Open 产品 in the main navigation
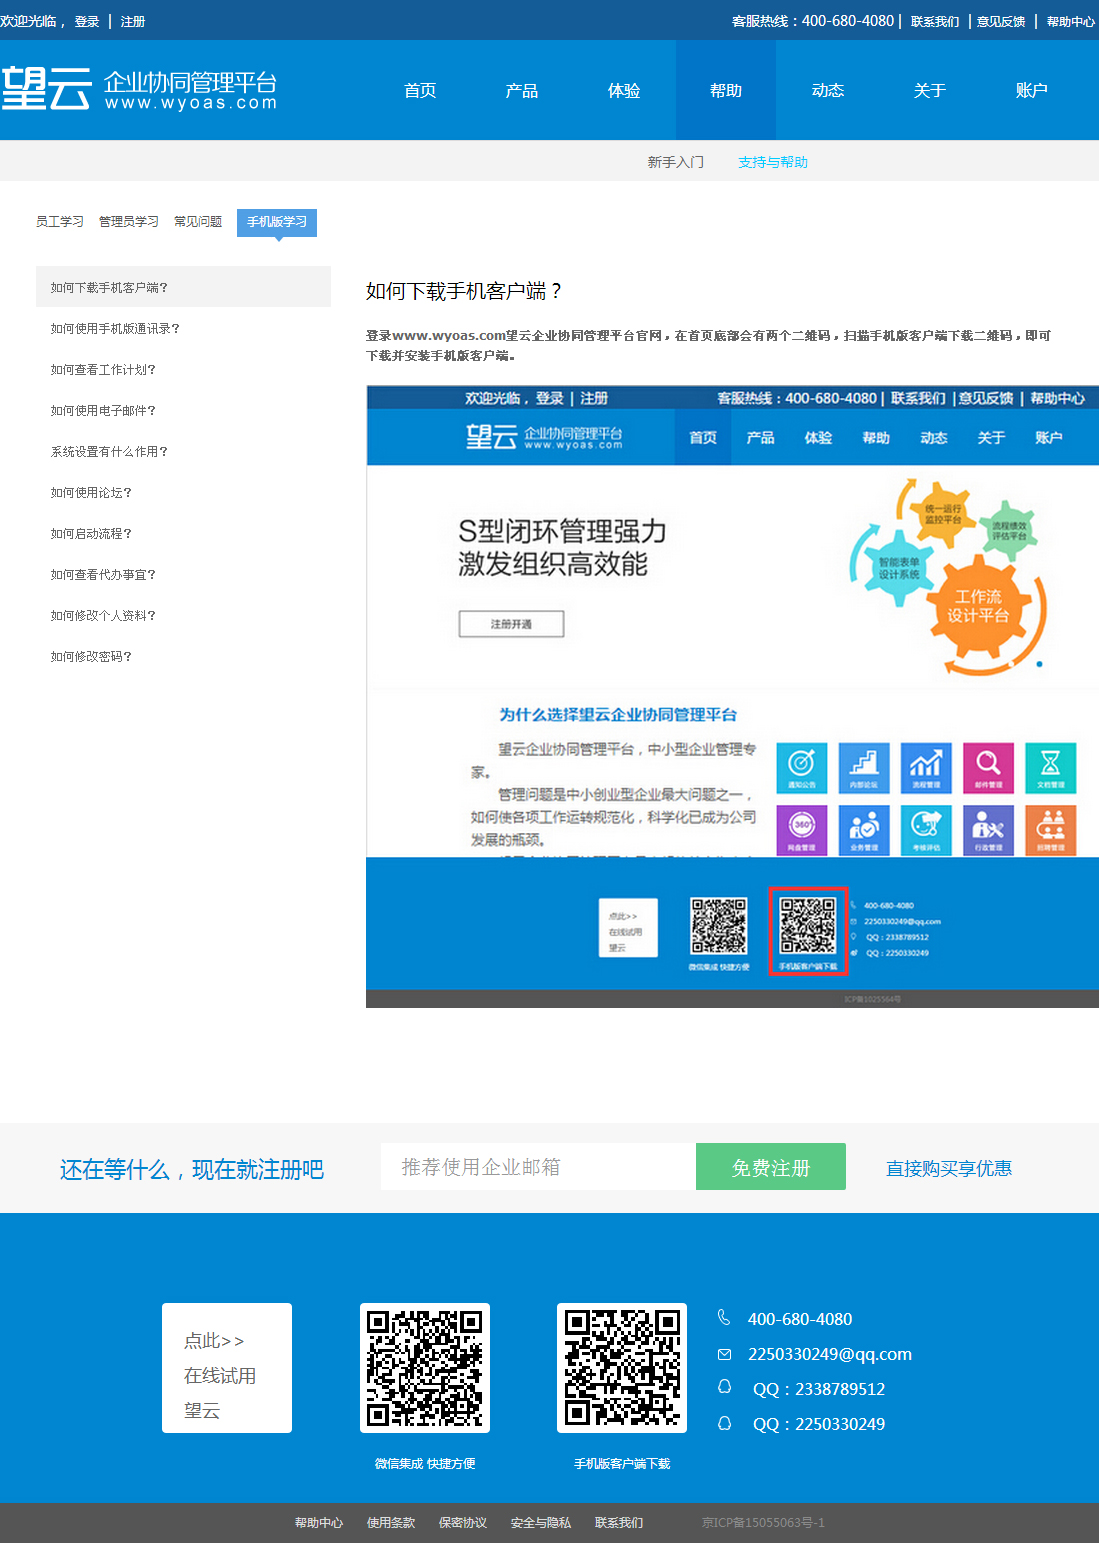Screen dimensions: 1099x1543 [x=522, y=90]
